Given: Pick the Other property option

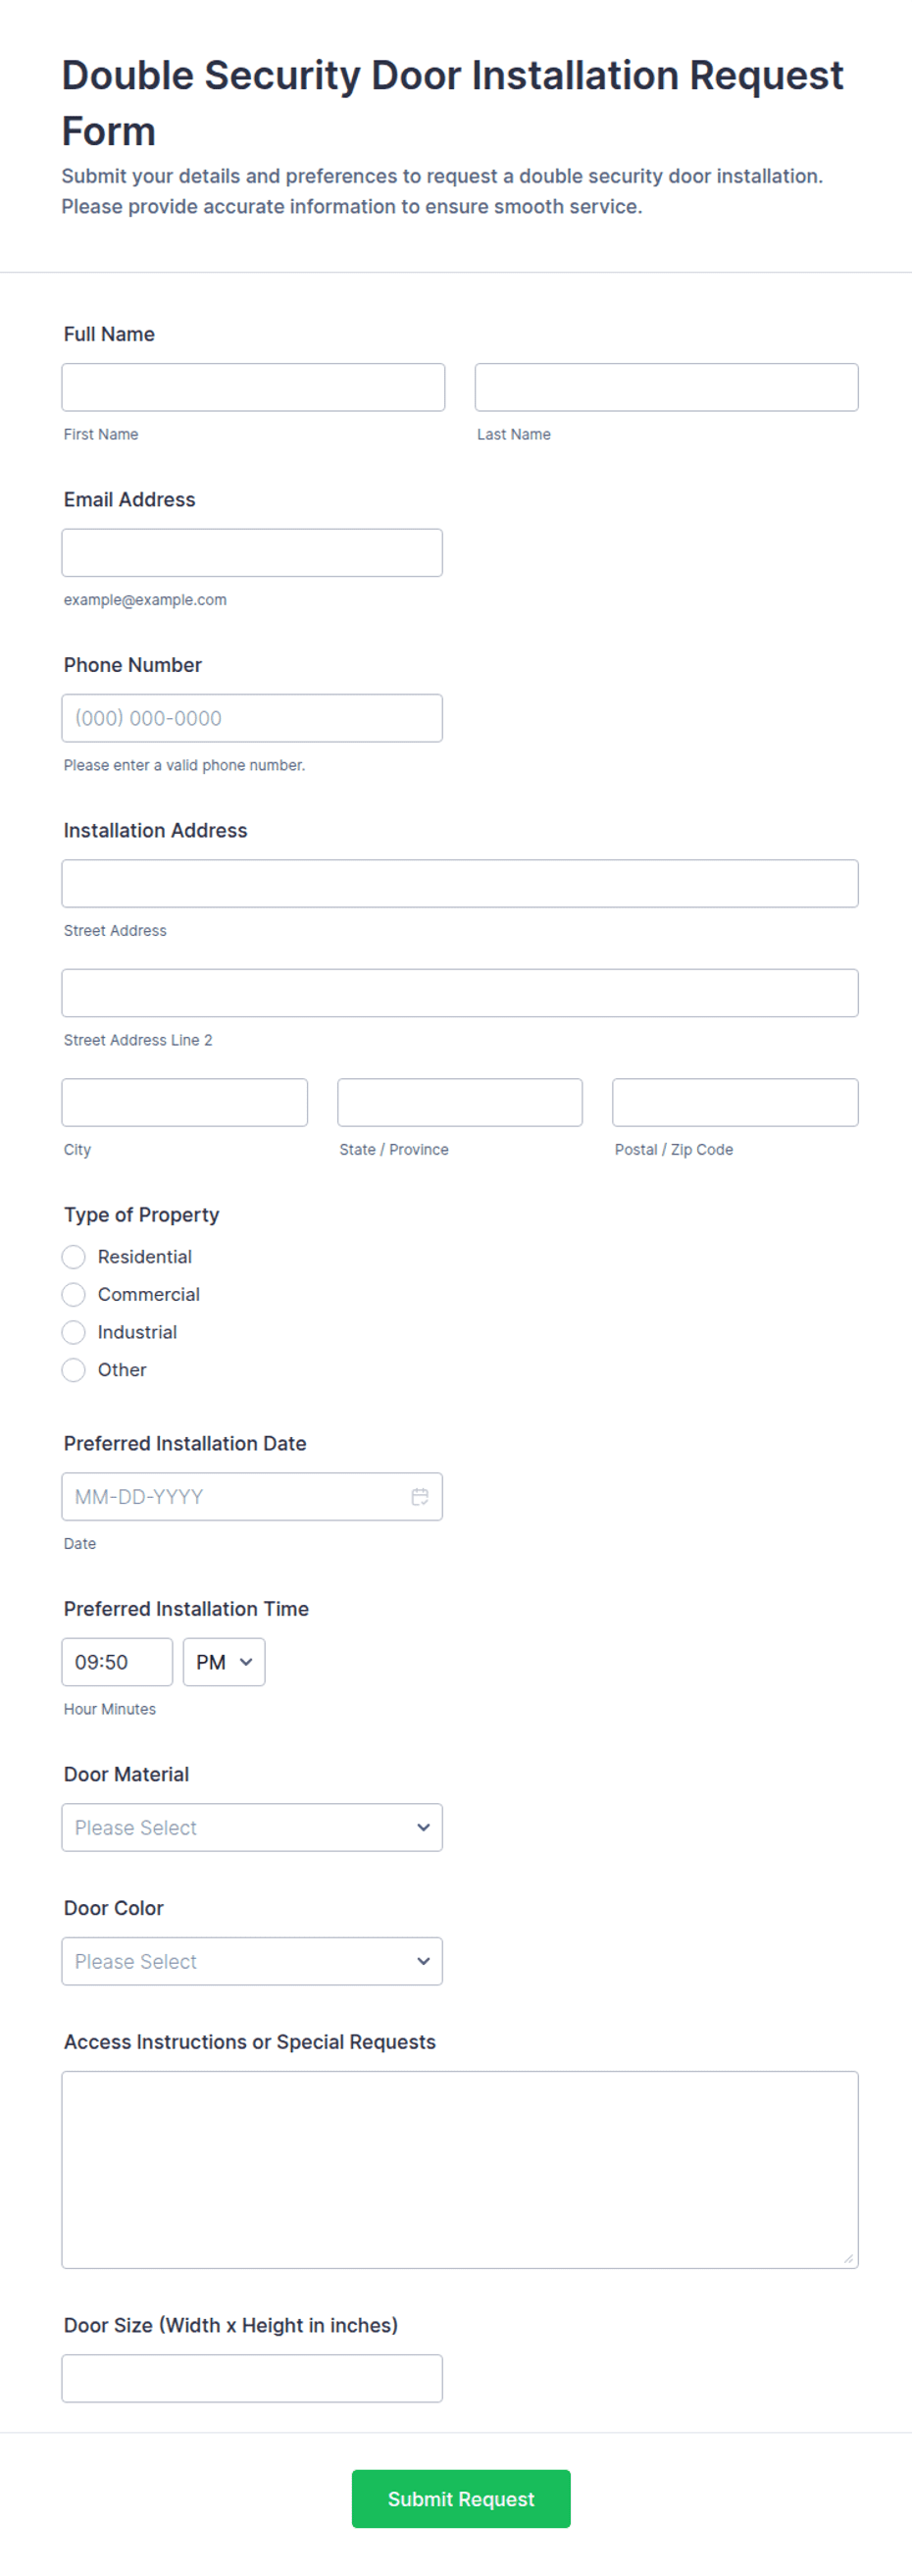Looking at the screenshot, I should [x=74, y=1369].
